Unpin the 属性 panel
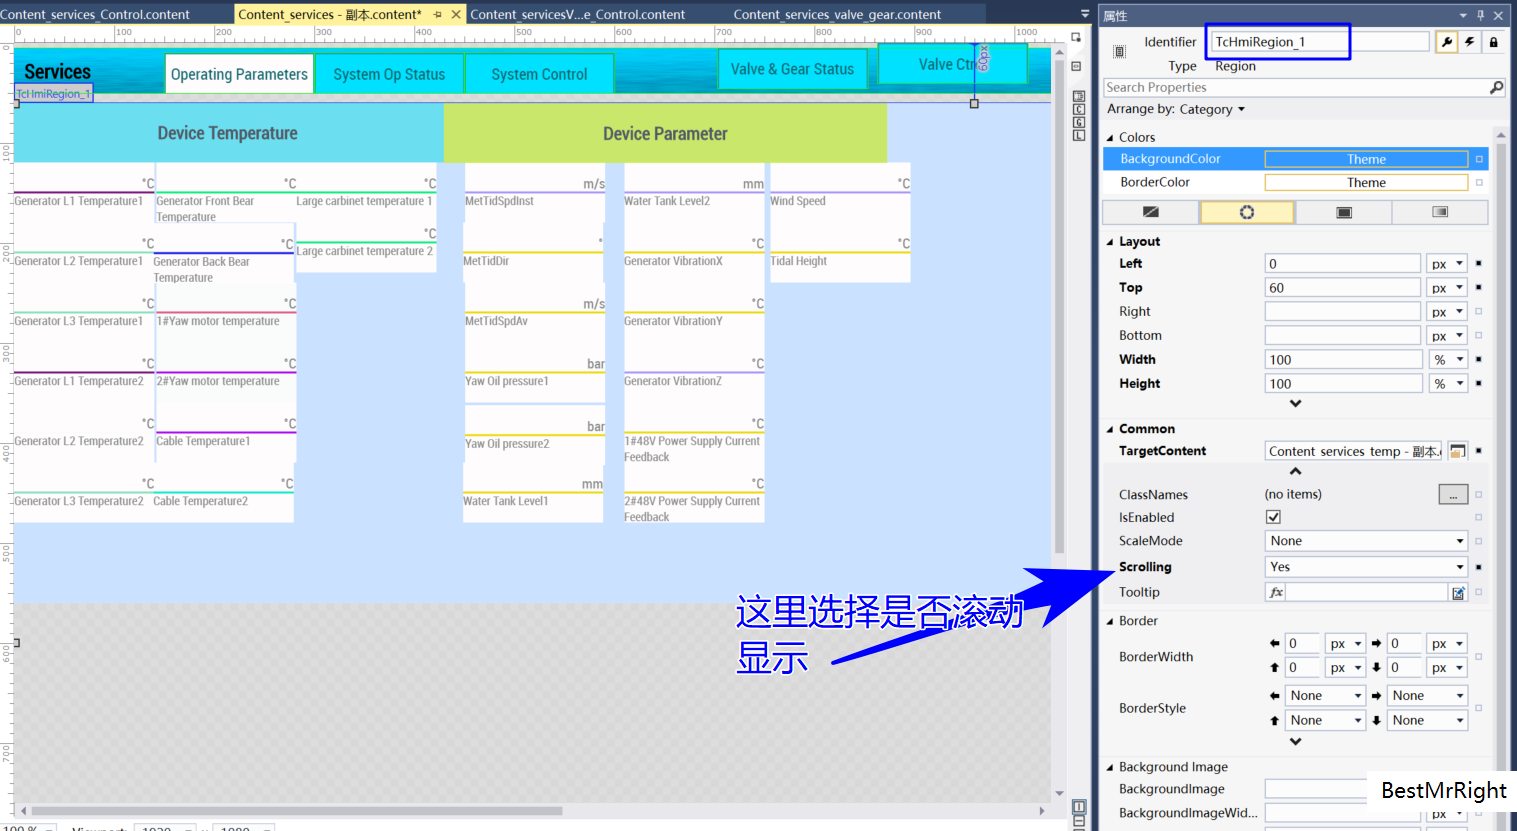The height and width of the screenshot is (831, 1517). click(1481, 14)
